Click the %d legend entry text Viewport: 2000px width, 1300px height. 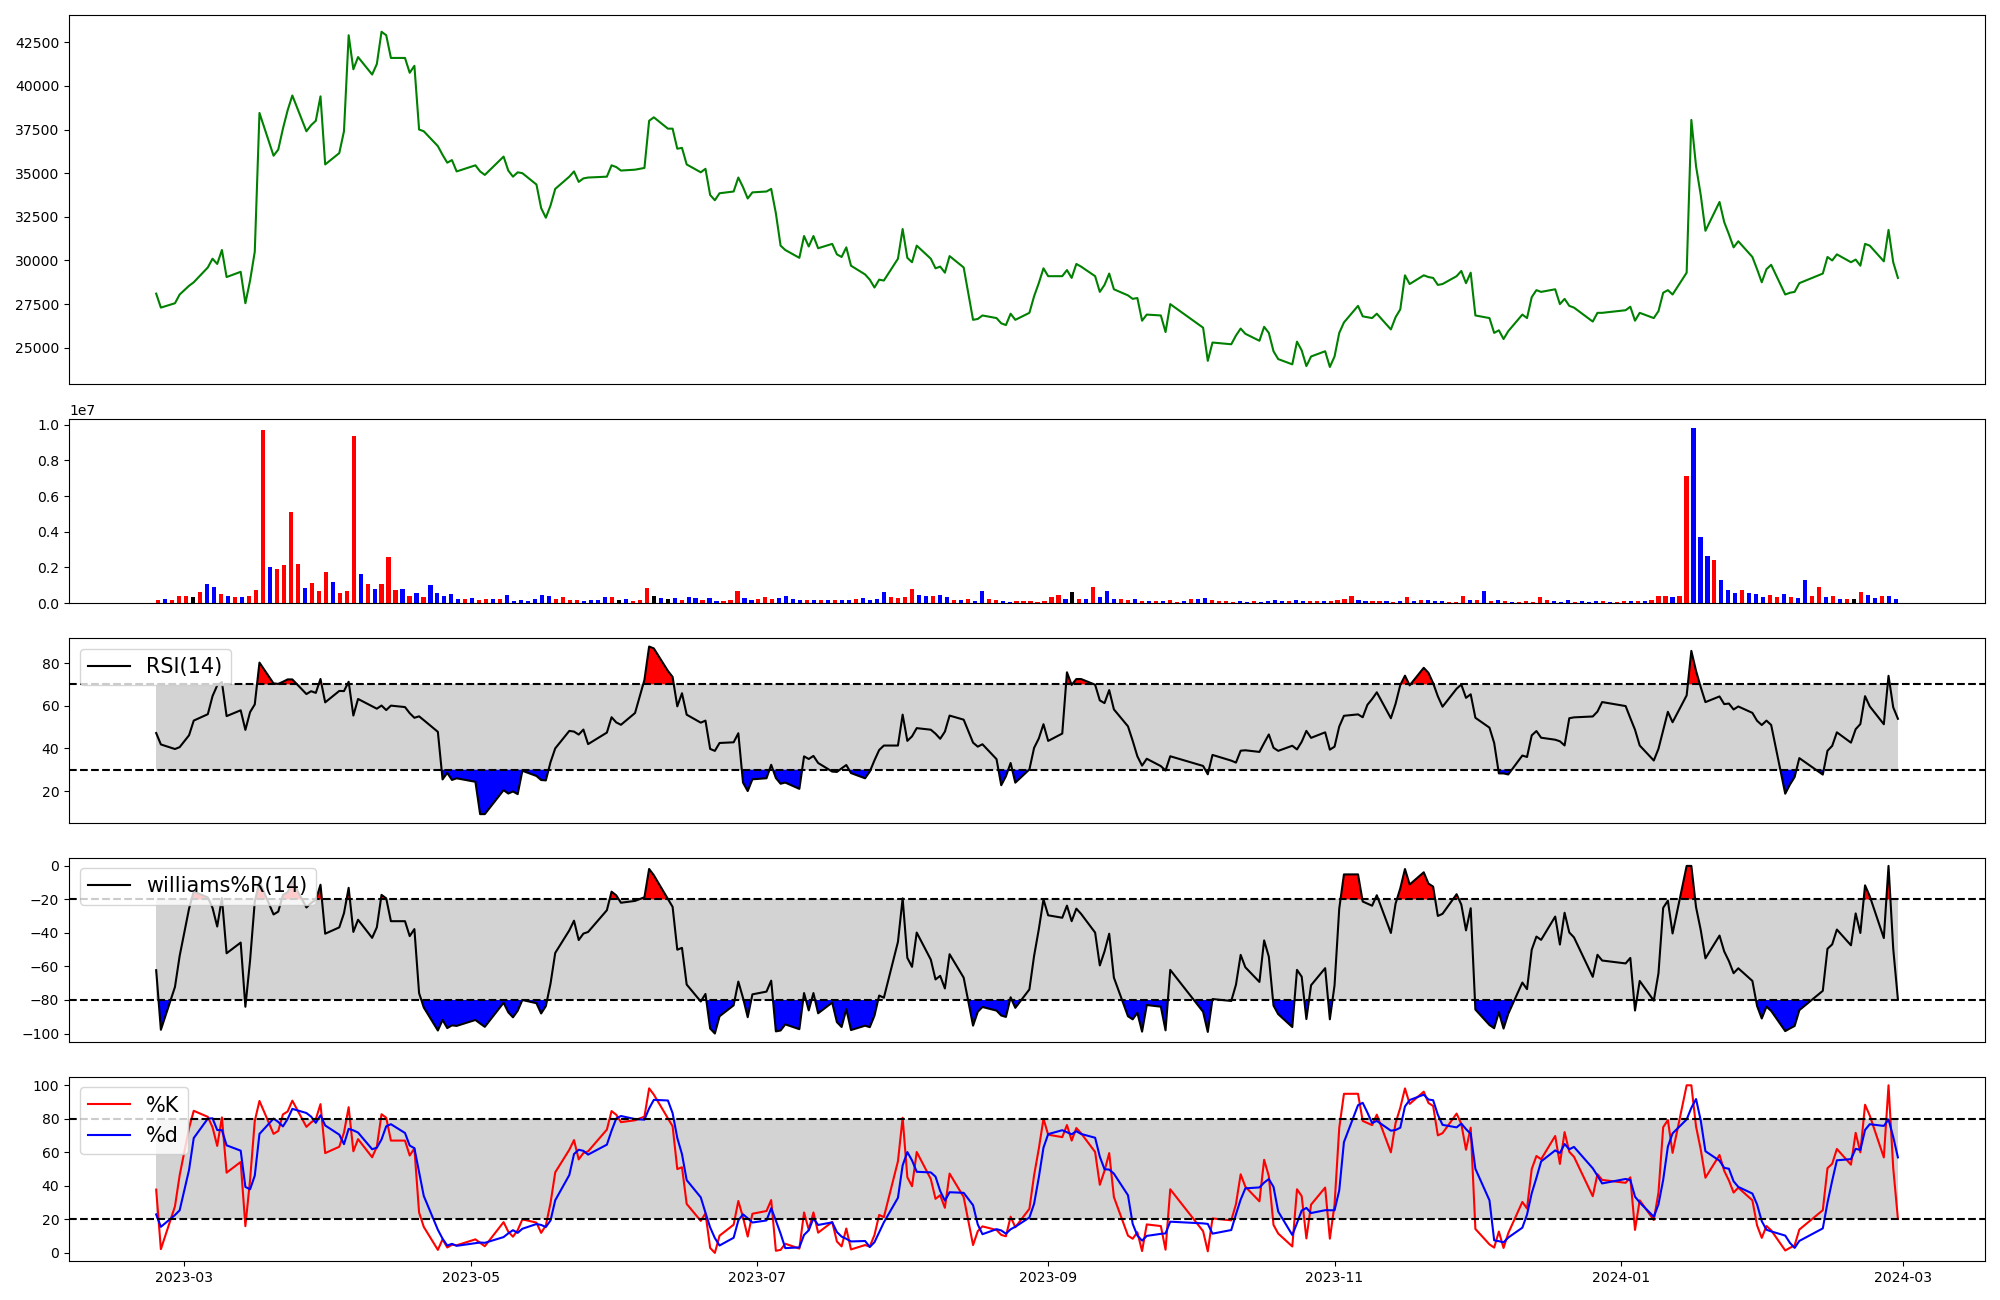162,1135
